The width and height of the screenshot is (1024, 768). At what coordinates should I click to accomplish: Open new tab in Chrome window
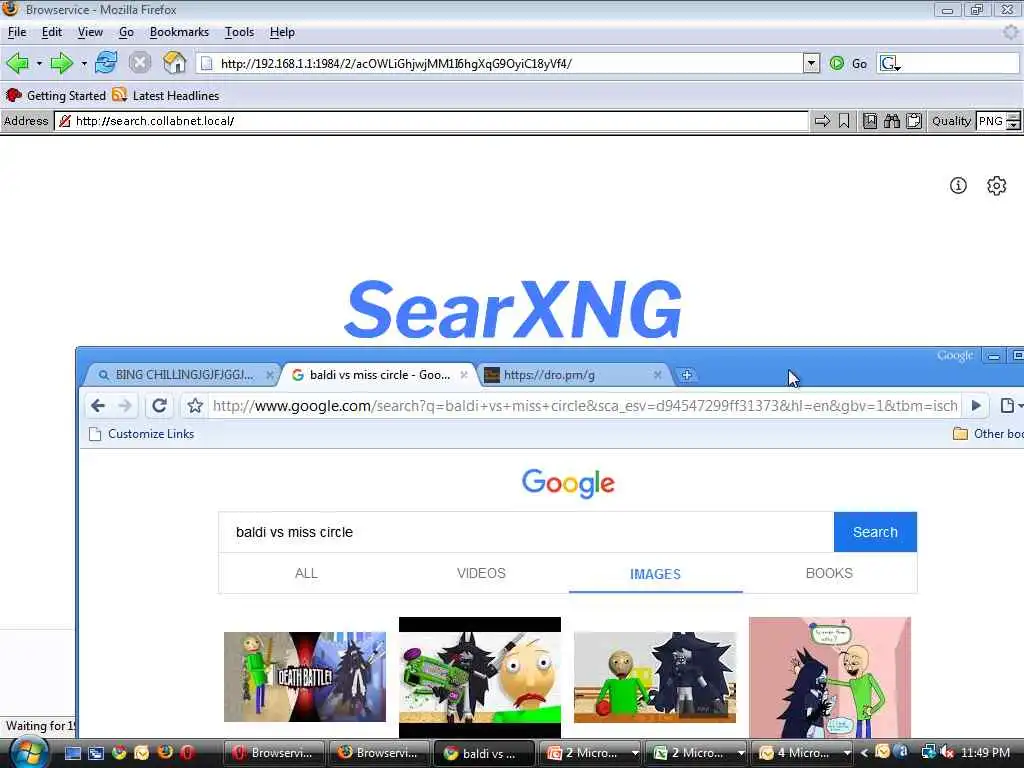pyautogui.click(x=686, y=375)
